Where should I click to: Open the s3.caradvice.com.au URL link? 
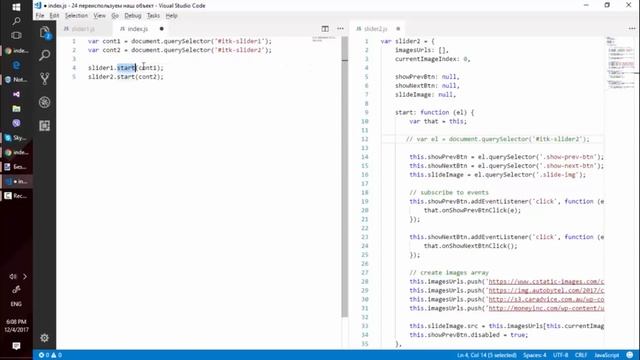click(x=546, y=300)
